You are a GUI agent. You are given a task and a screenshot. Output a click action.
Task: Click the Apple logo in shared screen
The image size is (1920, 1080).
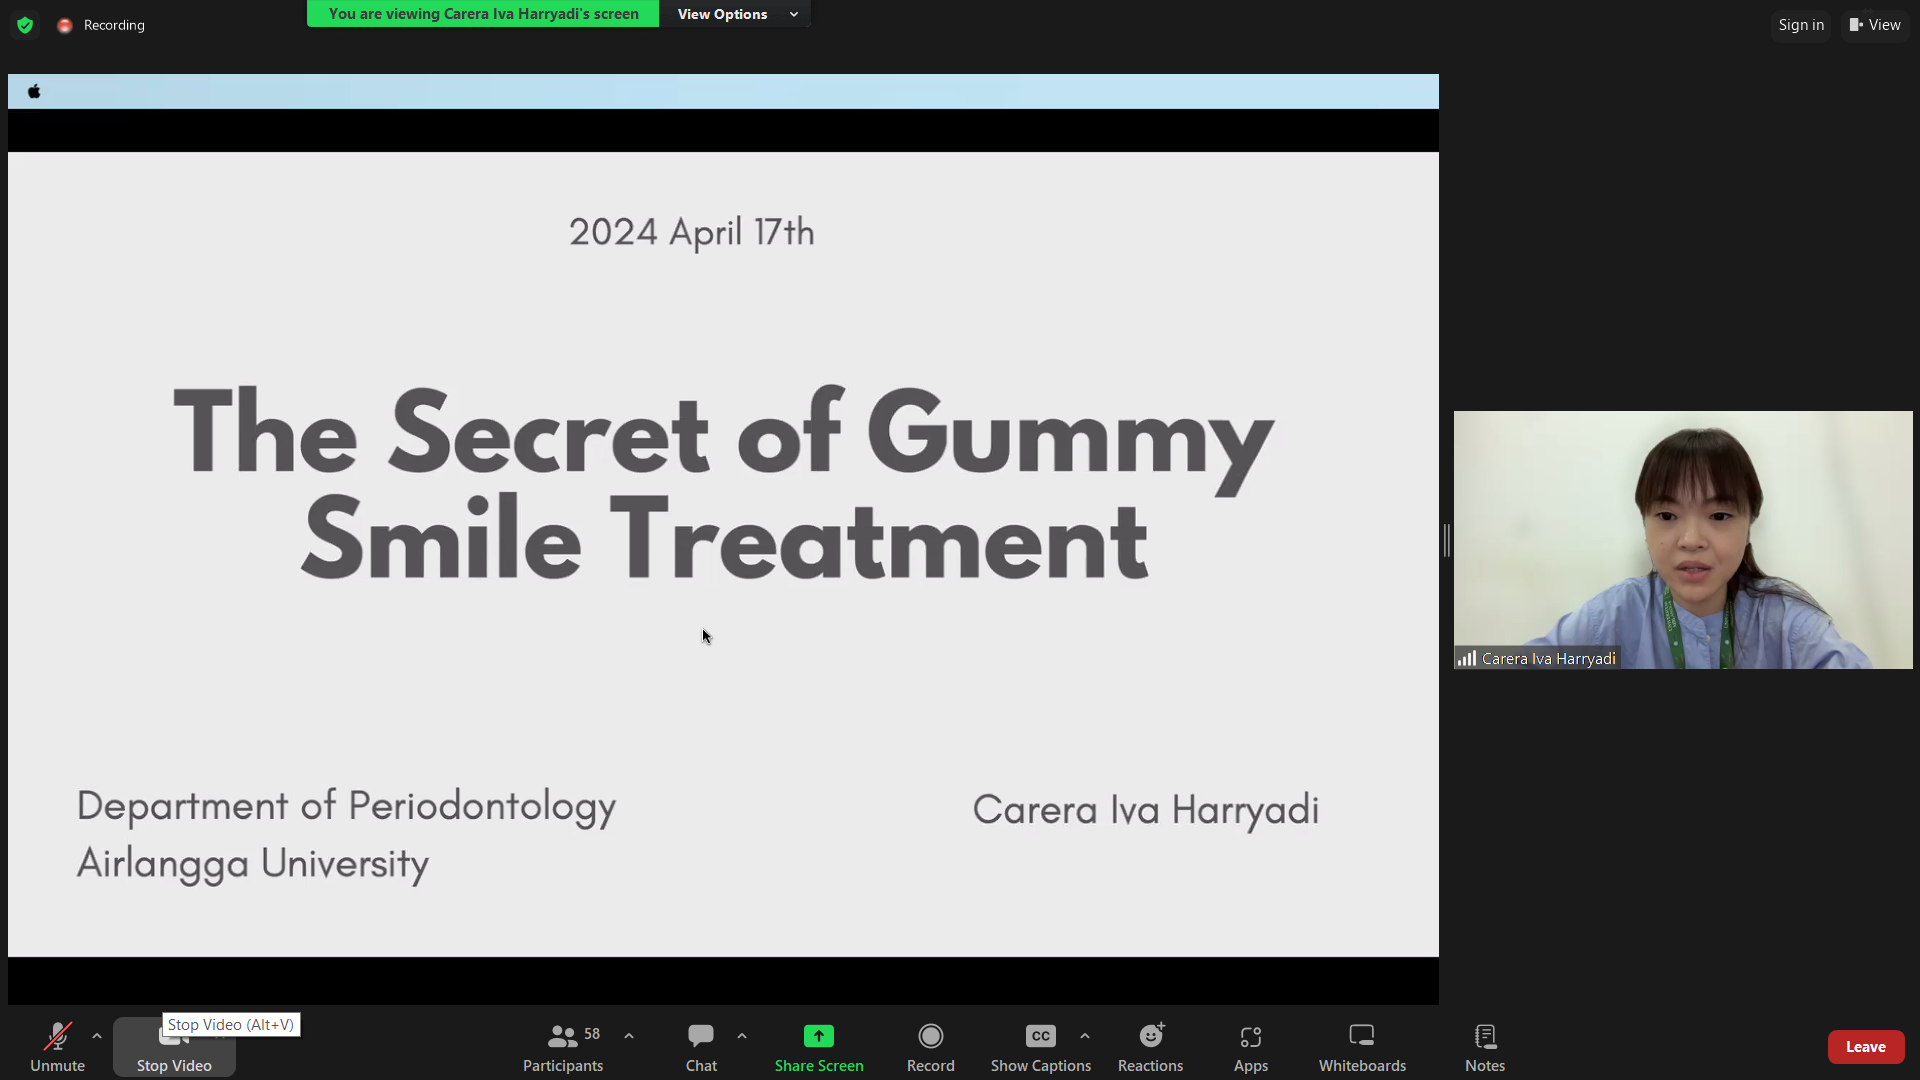point(34,91)
